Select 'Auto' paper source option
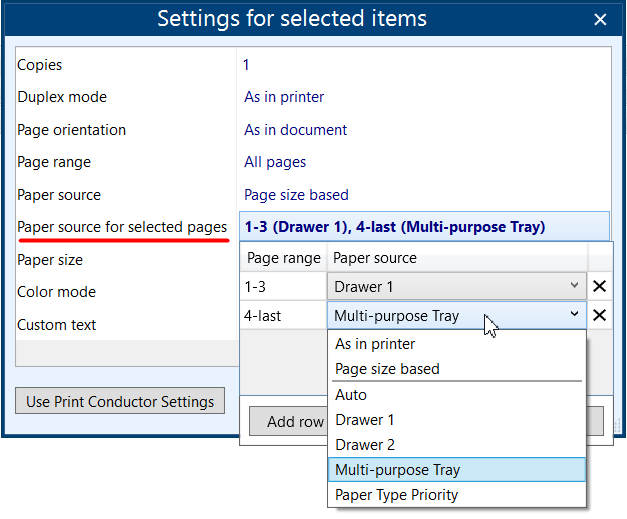 (x=351, y=395)
